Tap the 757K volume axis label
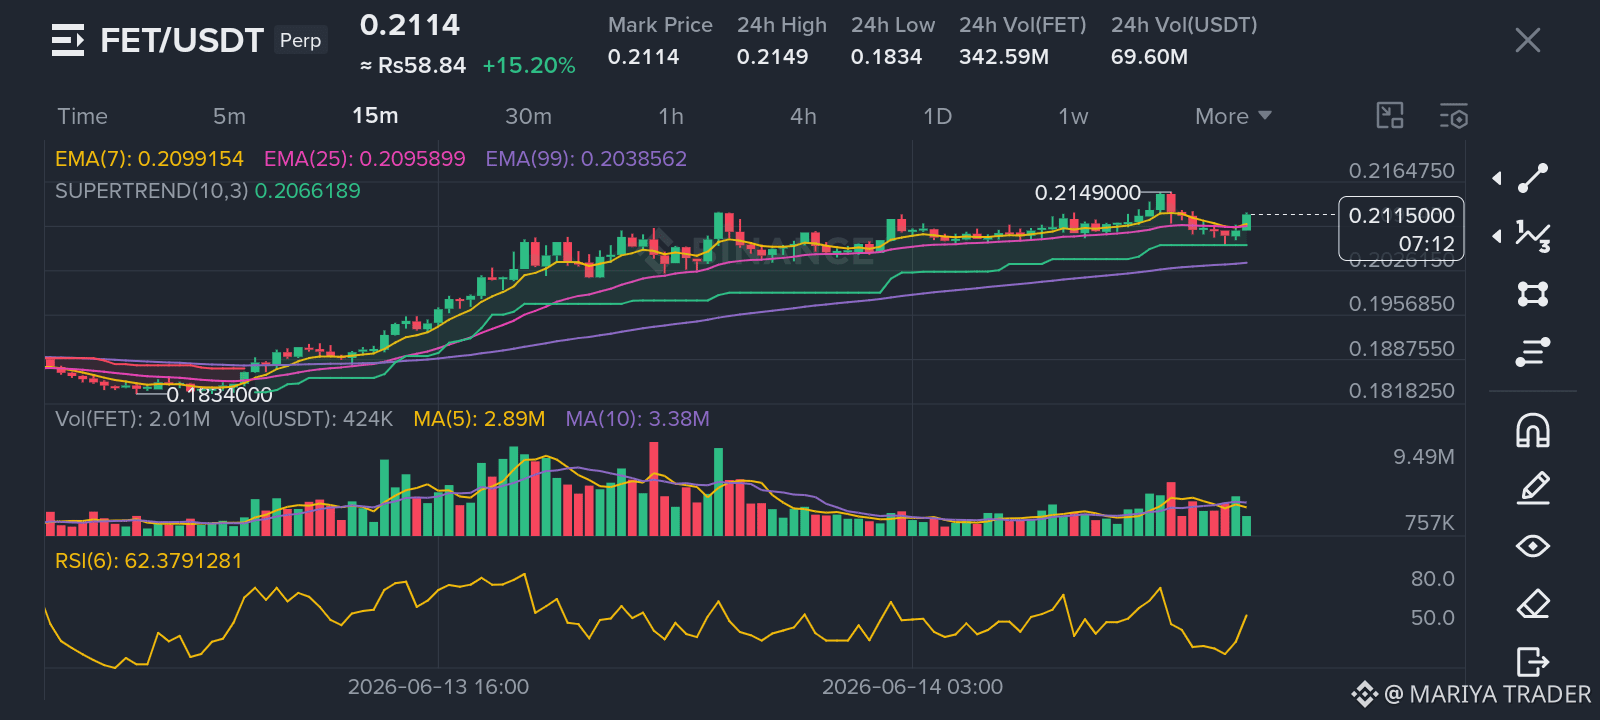The image size is (1600, 720). tap(1429, 523)
